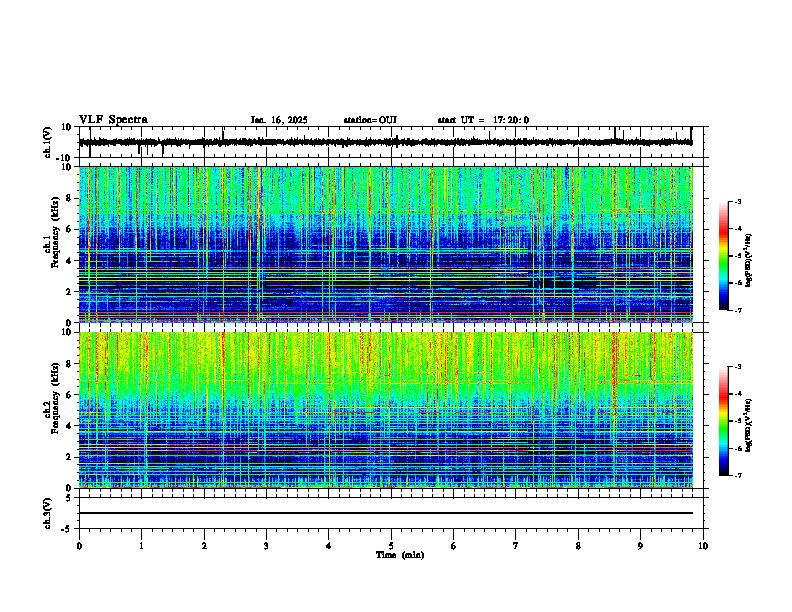The width and height of the screenshot is (792, 612).
Task: Click the "1" tick on the Time axis
Action: point(141,546)
